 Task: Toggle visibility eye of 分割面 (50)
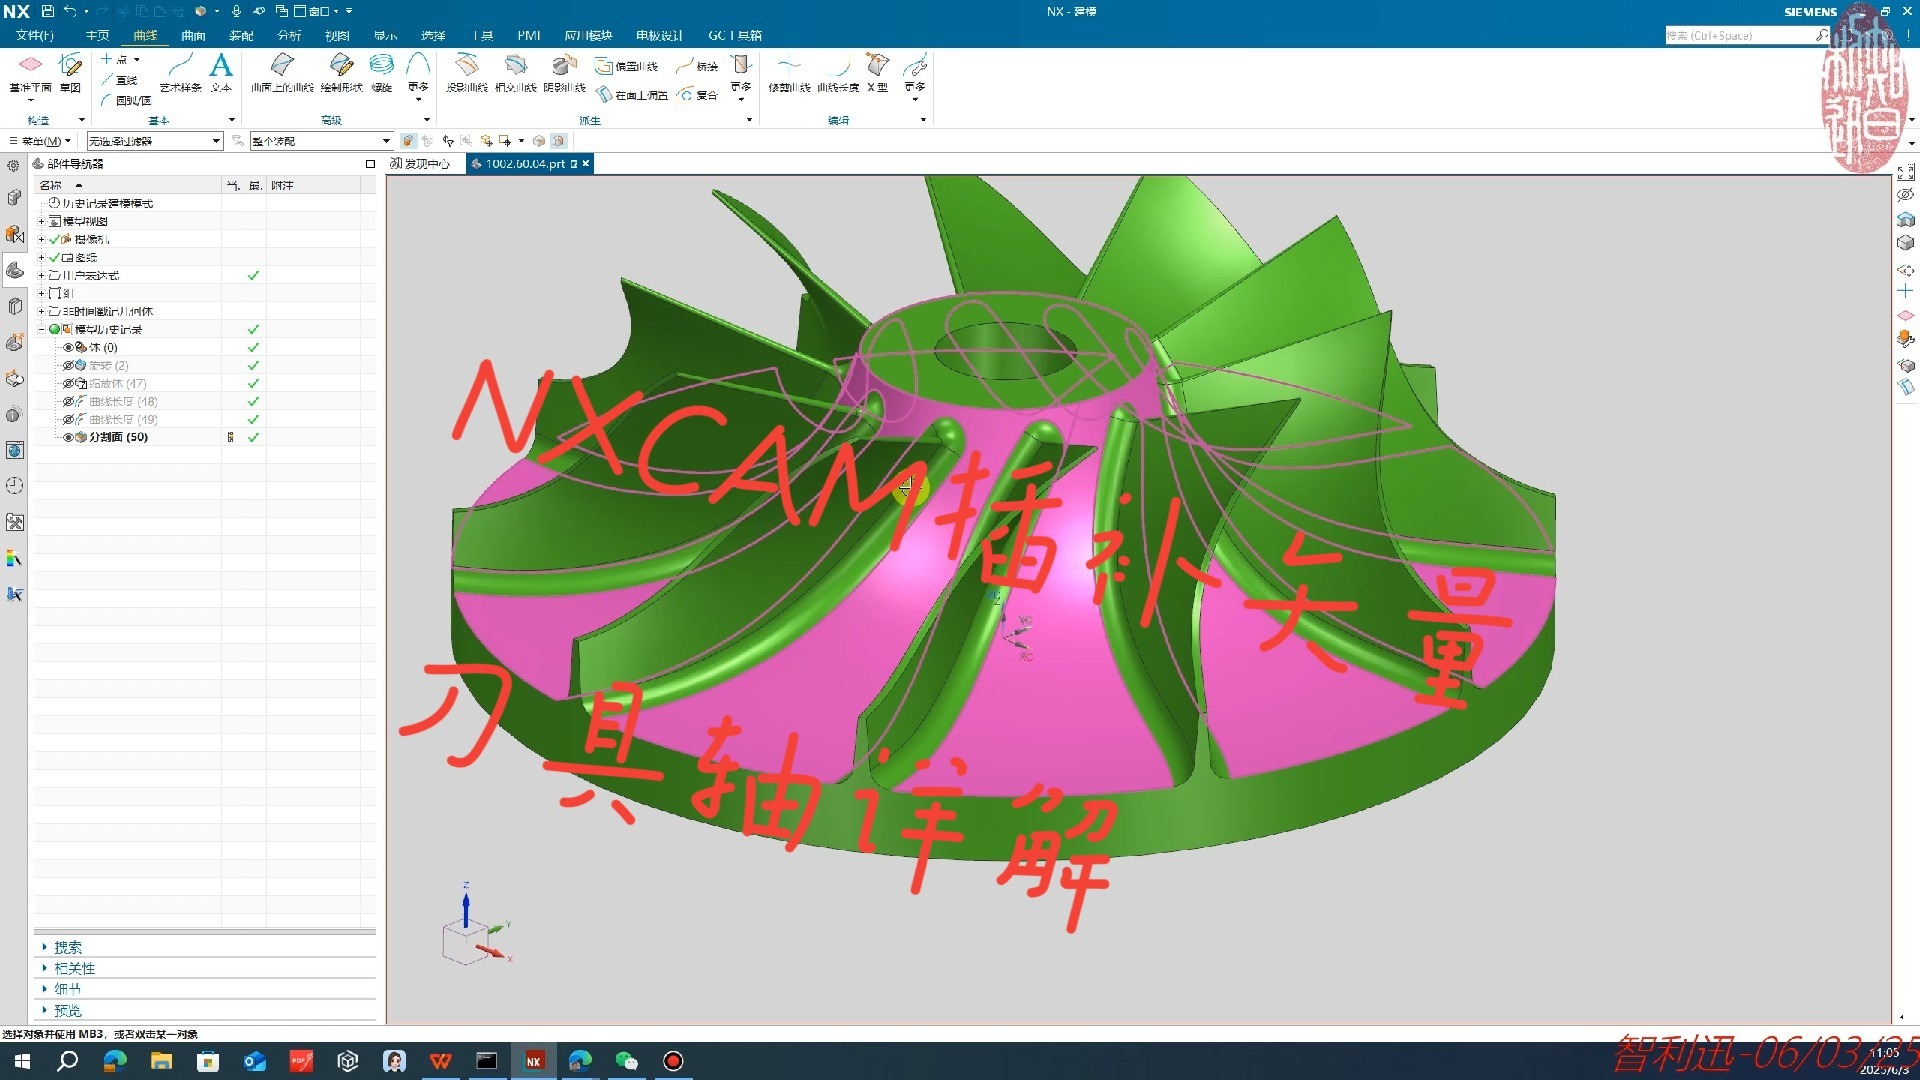pyautogui.click(x=69, y=437)
